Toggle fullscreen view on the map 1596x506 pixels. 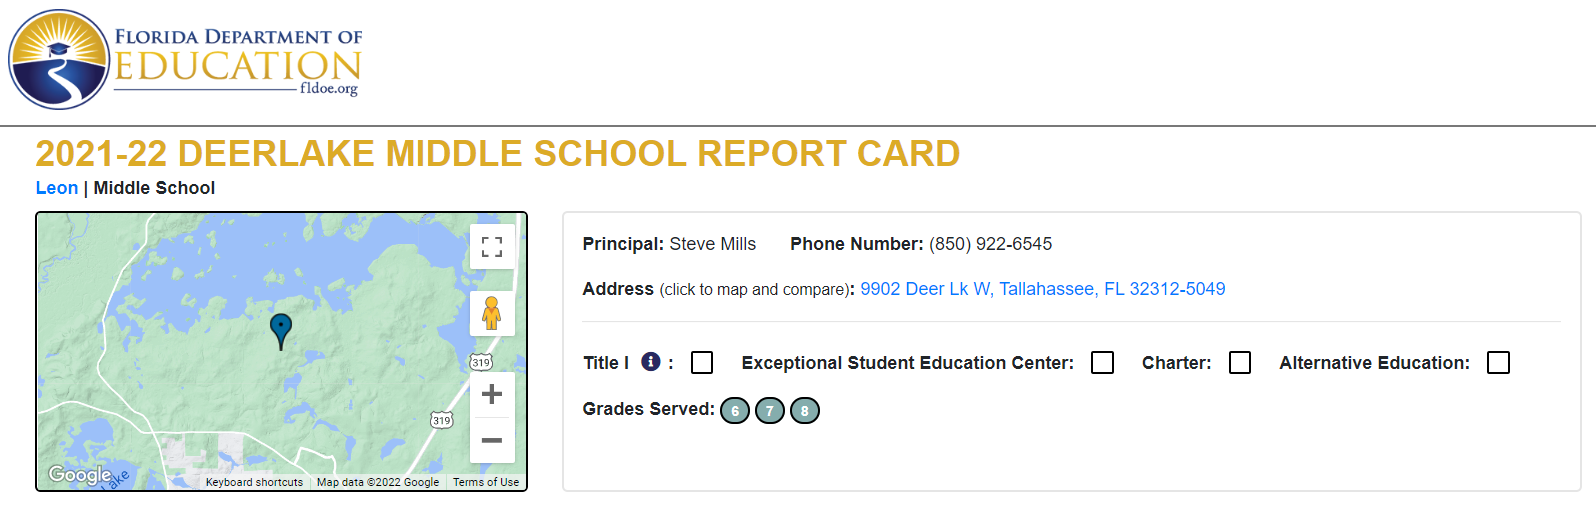492,246
